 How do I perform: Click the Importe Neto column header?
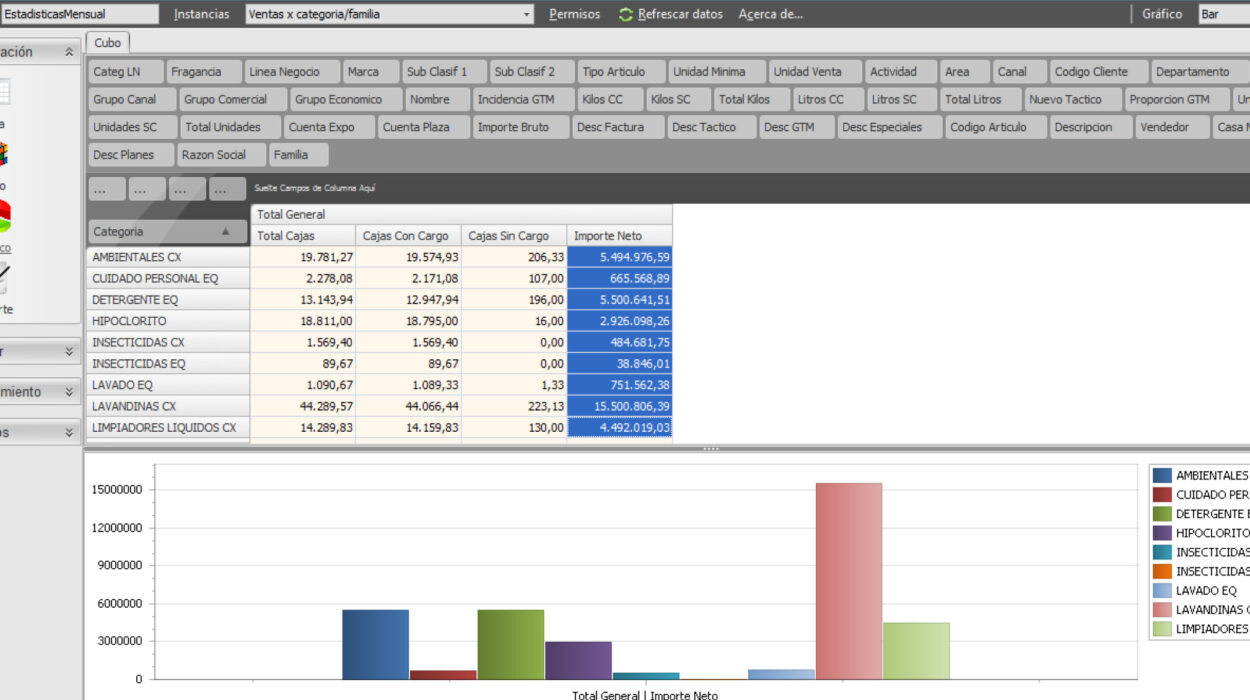pyautogui.click(x=620, y=236)
